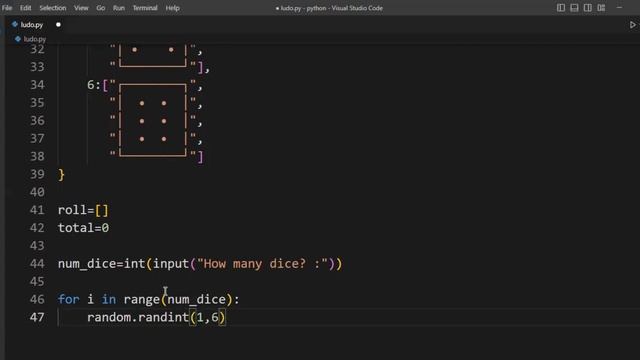Click the unsaved dot on ludo.py tab
640x360 pixels.
tap(58, 24)
